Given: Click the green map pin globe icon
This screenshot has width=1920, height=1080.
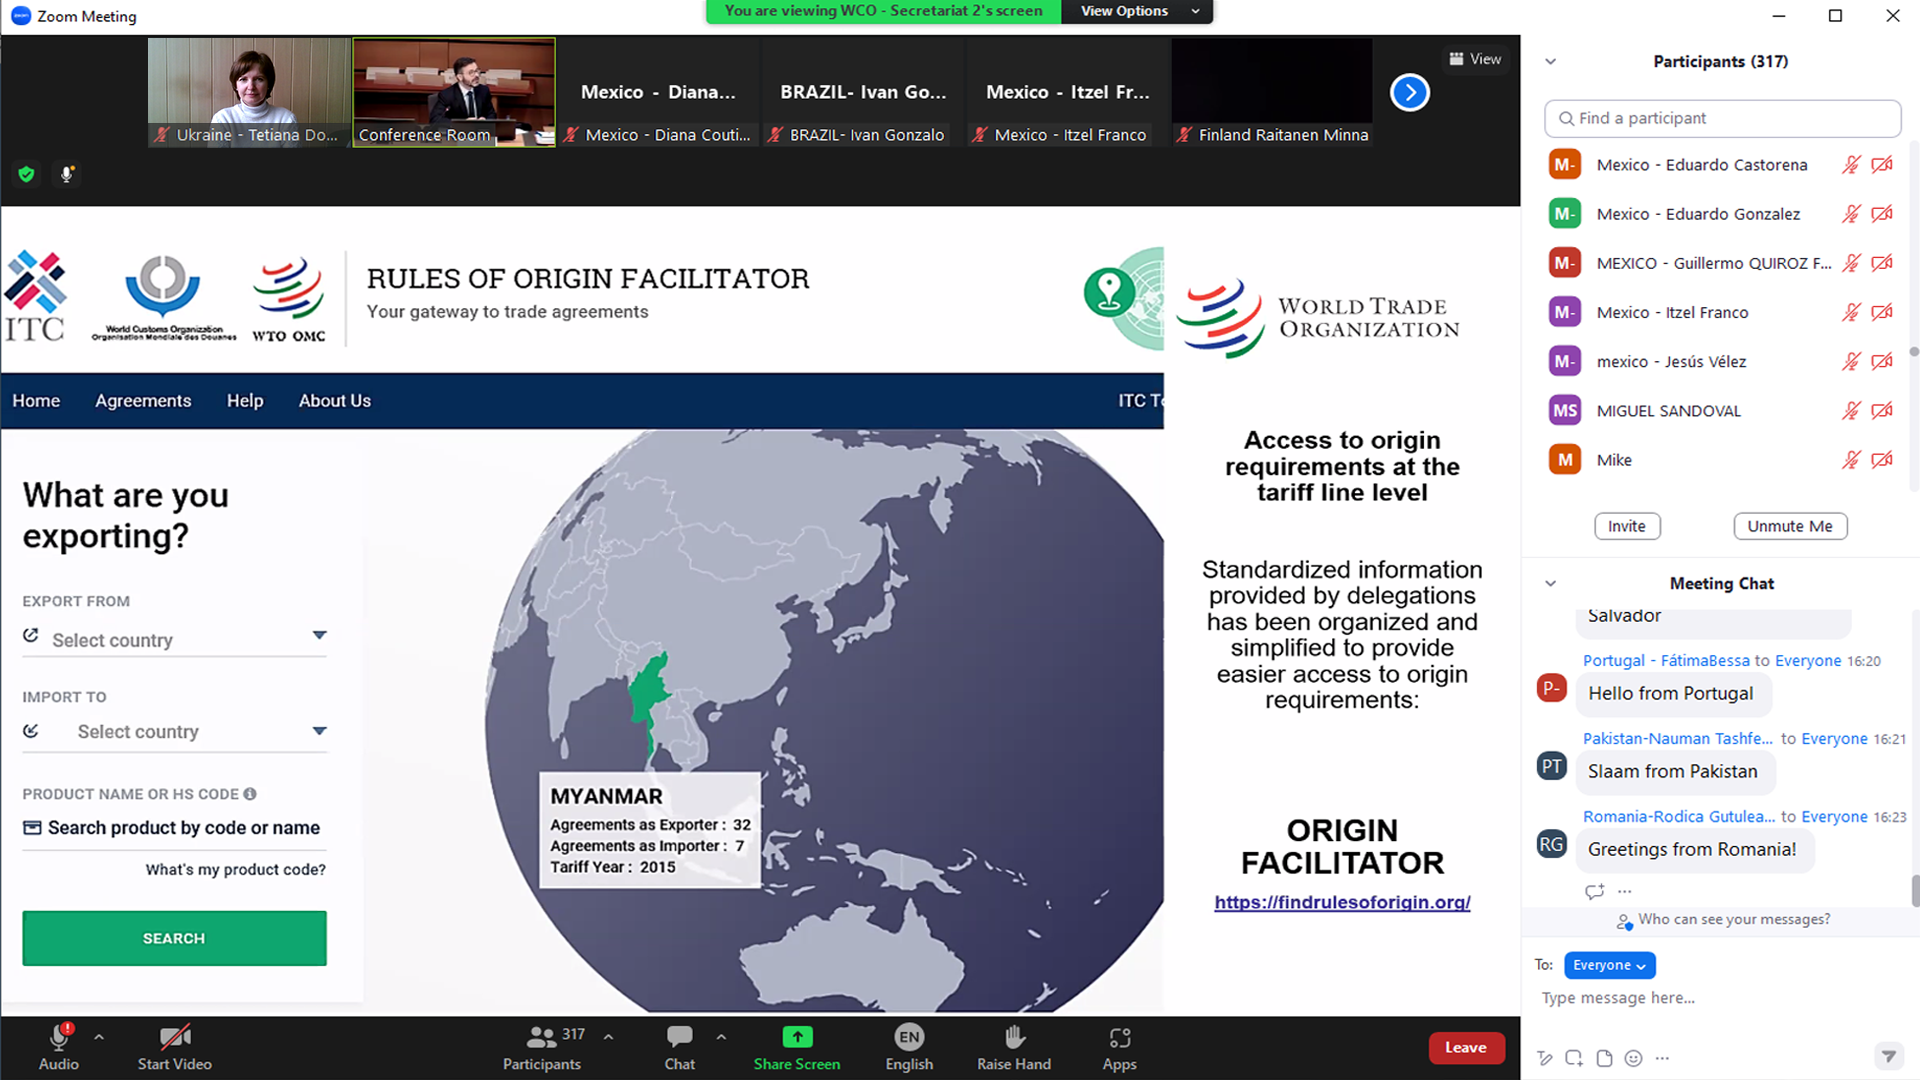Looking at the screenshot, I should (1109, 292).
